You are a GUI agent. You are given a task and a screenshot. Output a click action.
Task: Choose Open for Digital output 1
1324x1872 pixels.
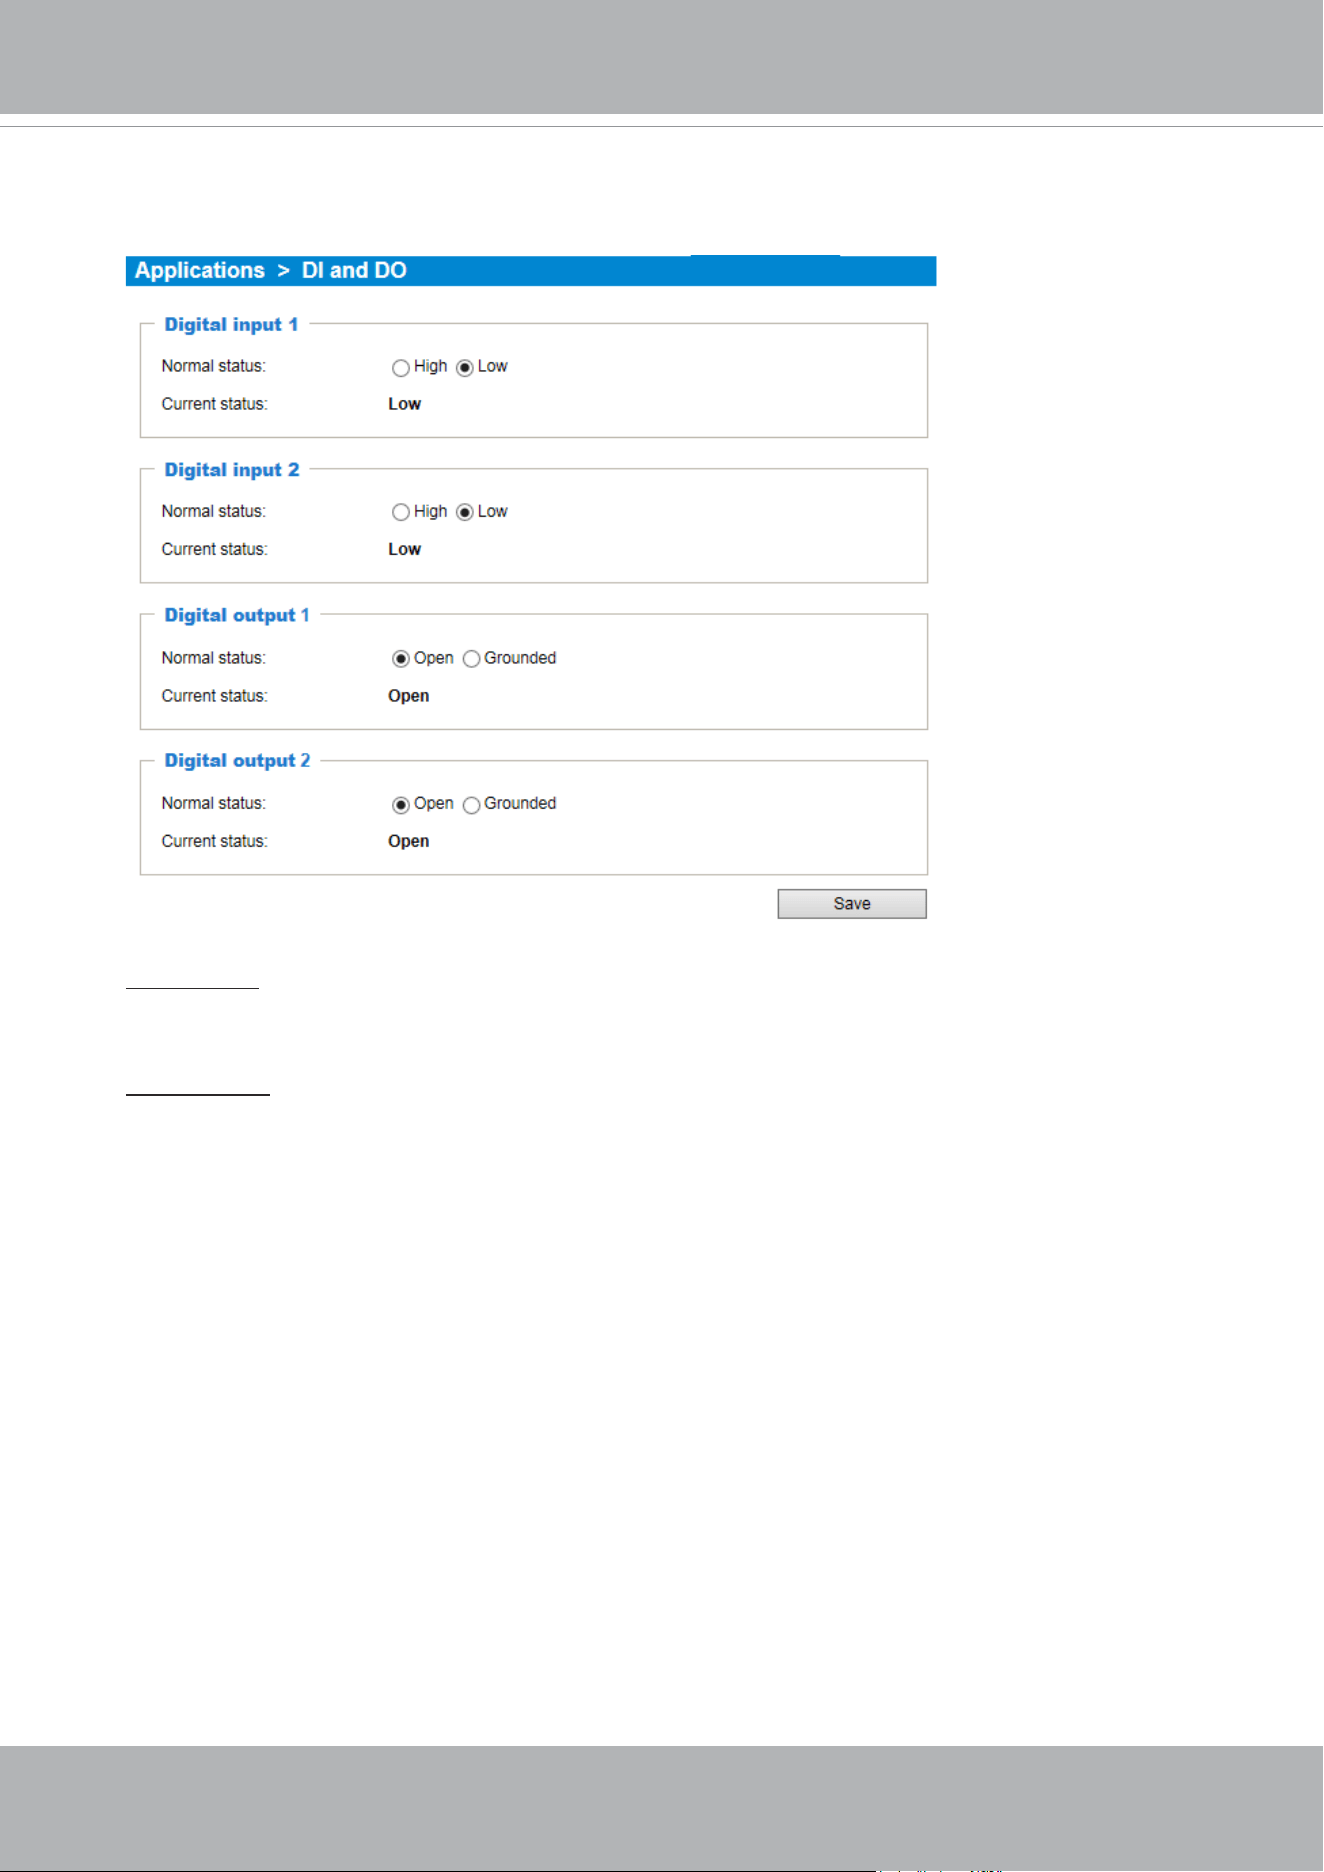coord(401,659)
